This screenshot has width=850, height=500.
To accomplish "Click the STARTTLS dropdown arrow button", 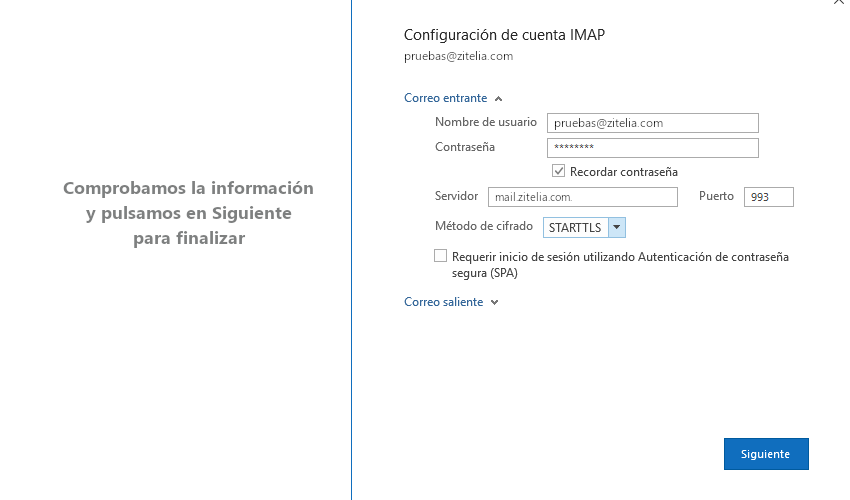I will pyautogui.click(x=616, y=228).
